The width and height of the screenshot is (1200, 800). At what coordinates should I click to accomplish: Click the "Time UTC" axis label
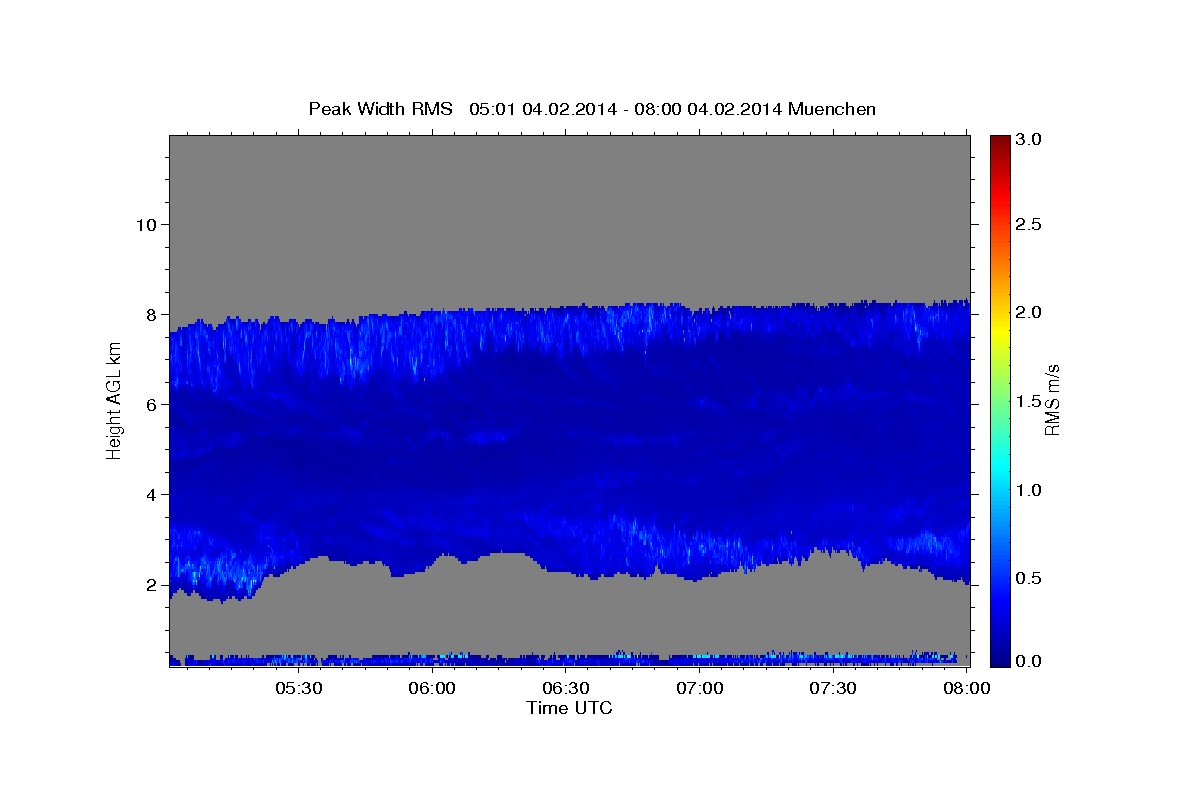coord(569,708)
